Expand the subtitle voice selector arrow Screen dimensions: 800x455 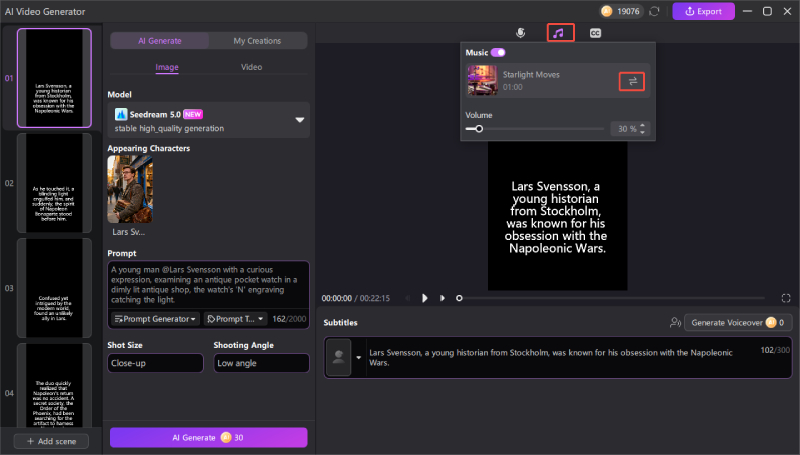click(358, 358)
